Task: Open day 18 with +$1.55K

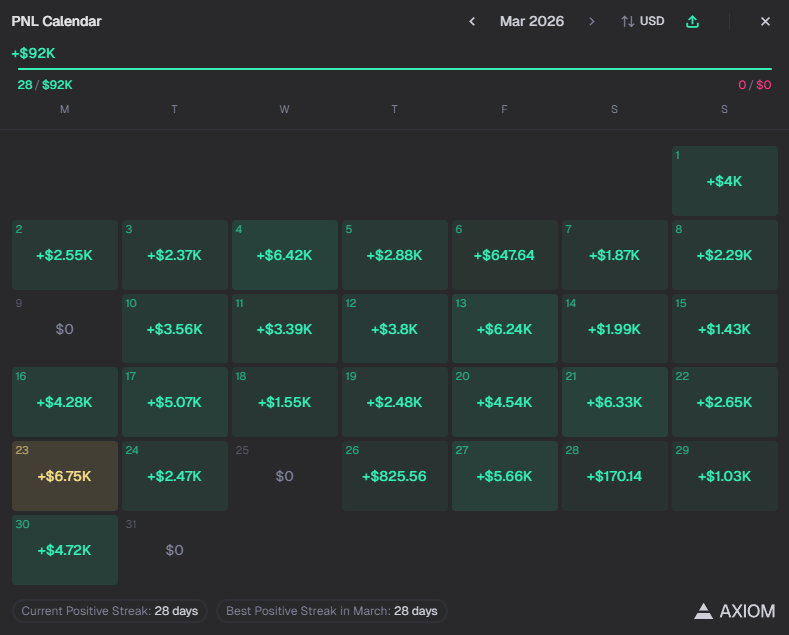Action: (x=285, y=402)
